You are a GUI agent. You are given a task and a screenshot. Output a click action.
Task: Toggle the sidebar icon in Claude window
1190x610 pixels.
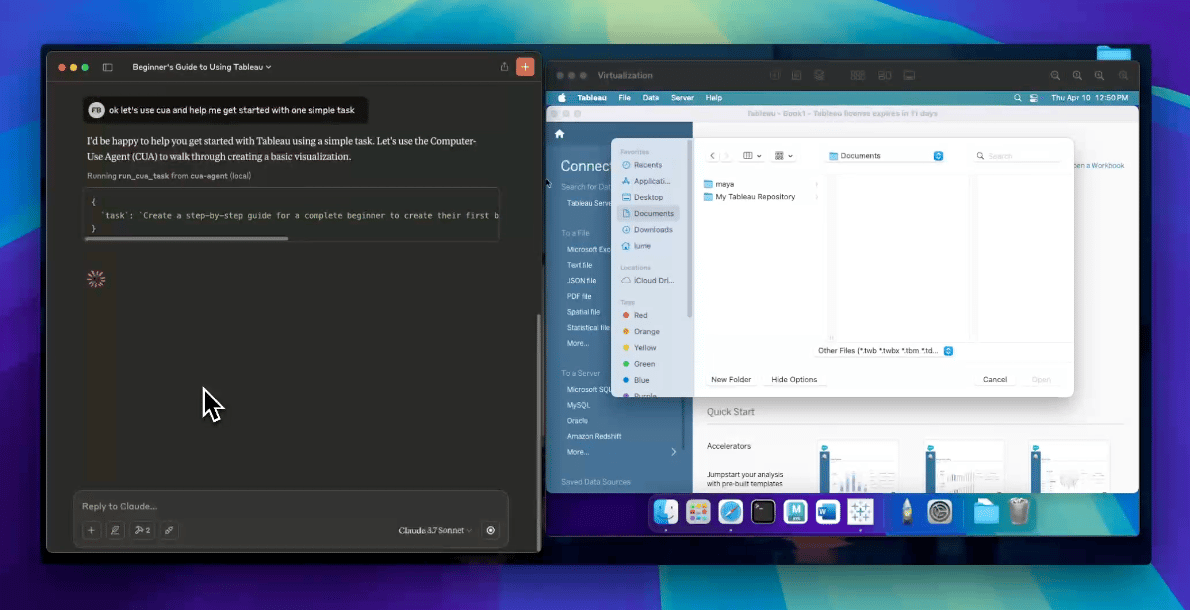point(108,68)
